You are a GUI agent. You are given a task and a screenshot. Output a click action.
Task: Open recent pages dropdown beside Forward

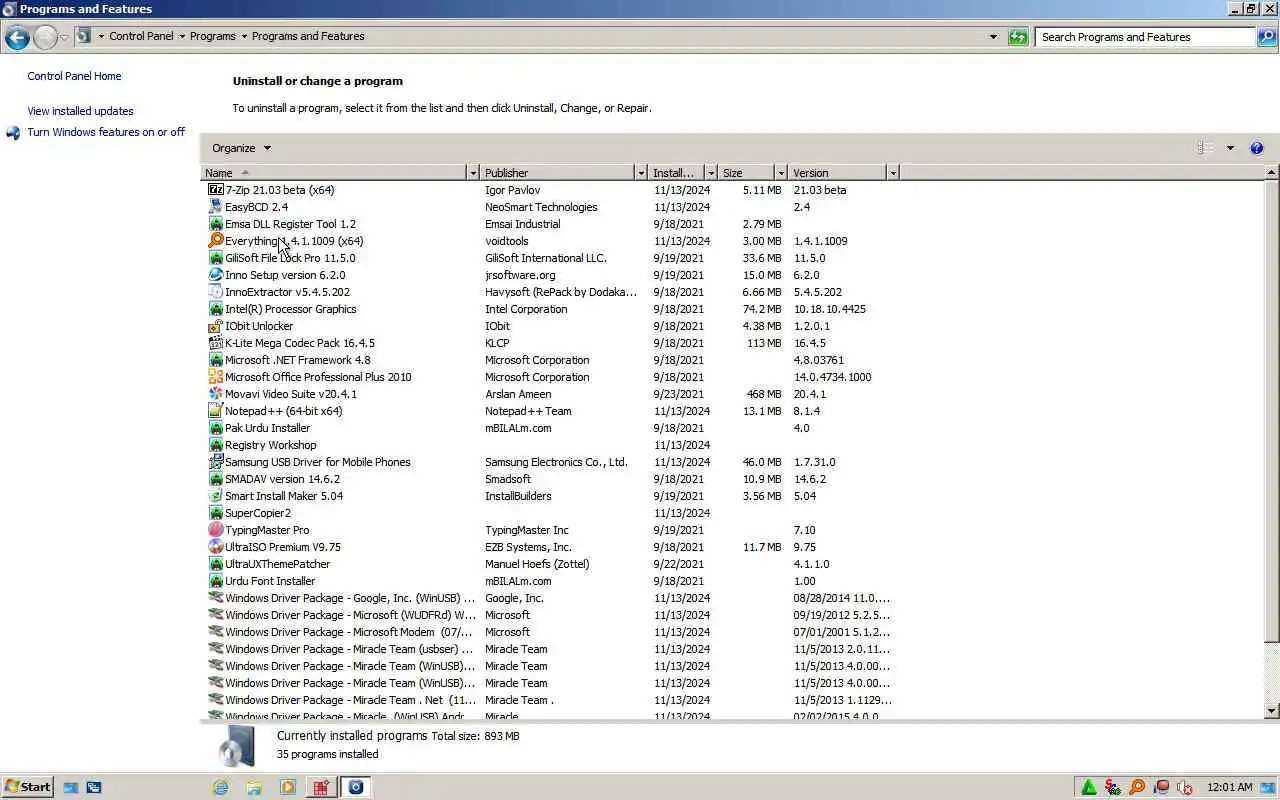[x=65, y=38]
